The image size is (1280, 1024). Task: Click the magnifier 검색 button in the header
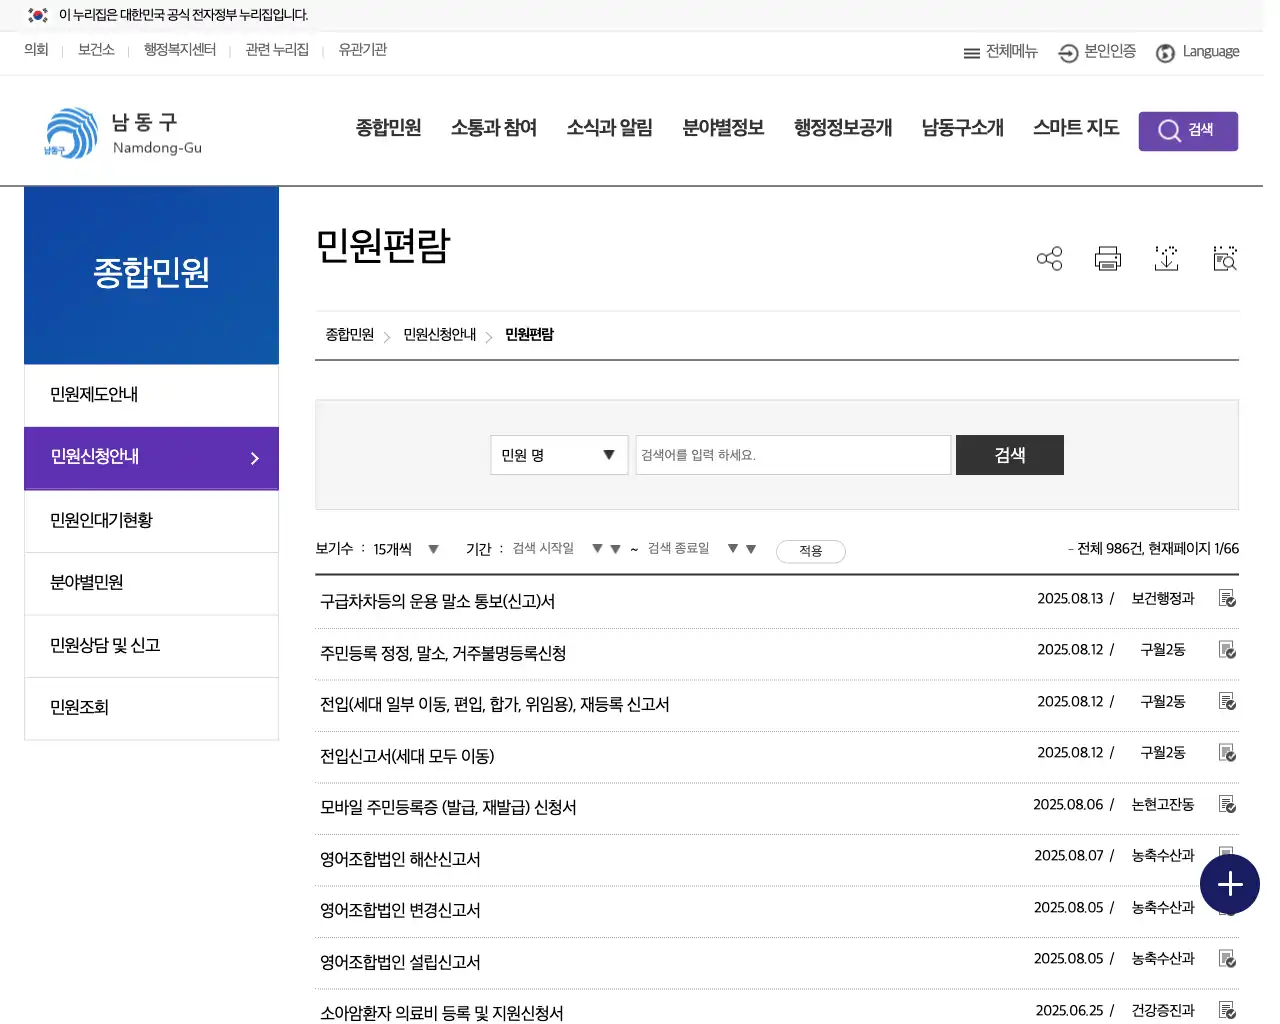click(1187, 130)
